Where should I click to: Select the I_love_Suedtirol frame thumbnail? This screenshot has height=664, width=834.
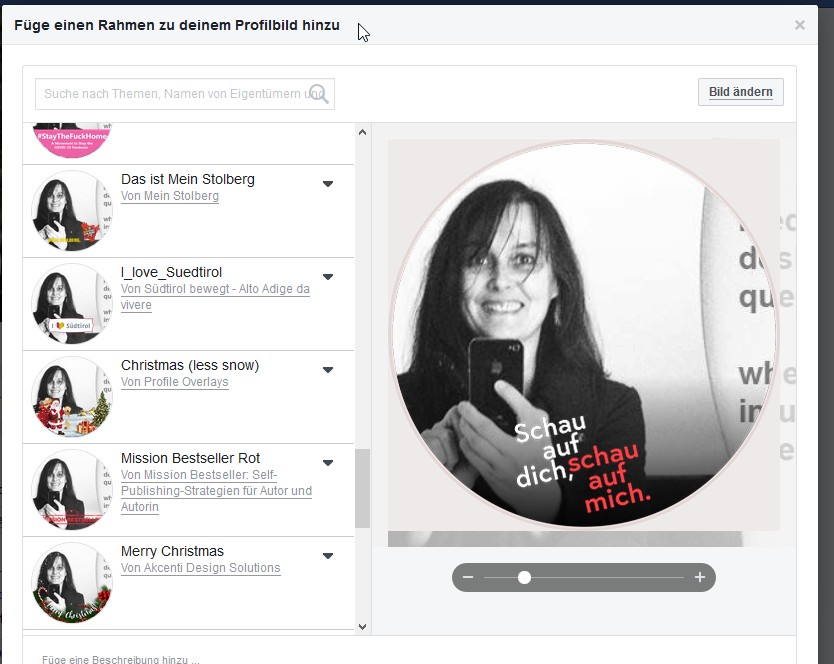72,304
